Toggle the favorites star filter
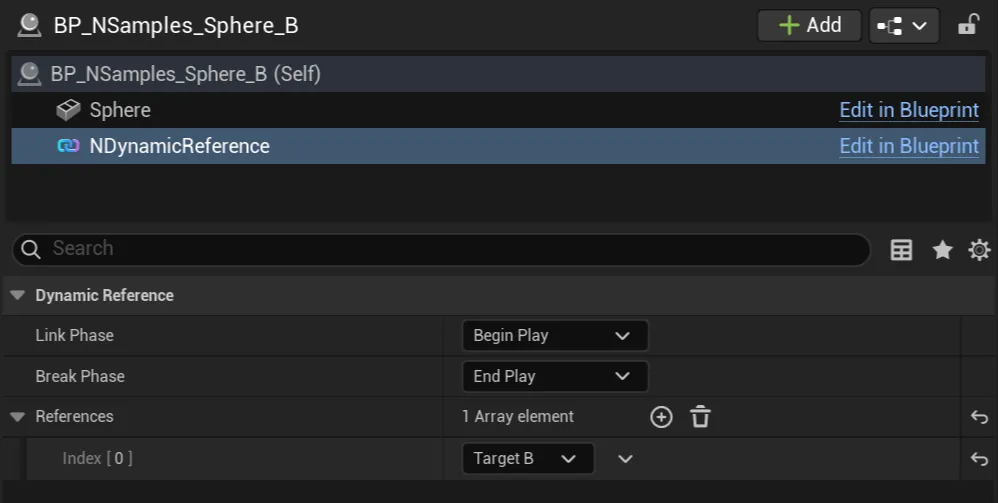This screenshot has height=503, width=998. click(942, 250)
